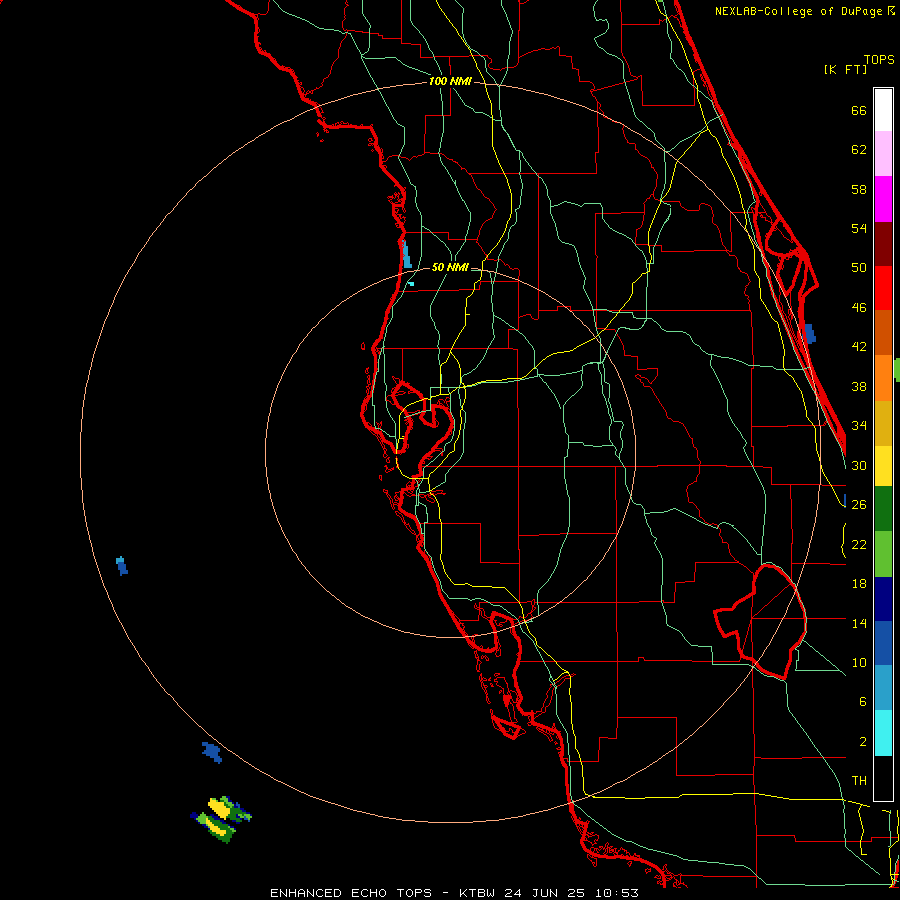
Task: Click the "38" scale label
Action: 859,386
